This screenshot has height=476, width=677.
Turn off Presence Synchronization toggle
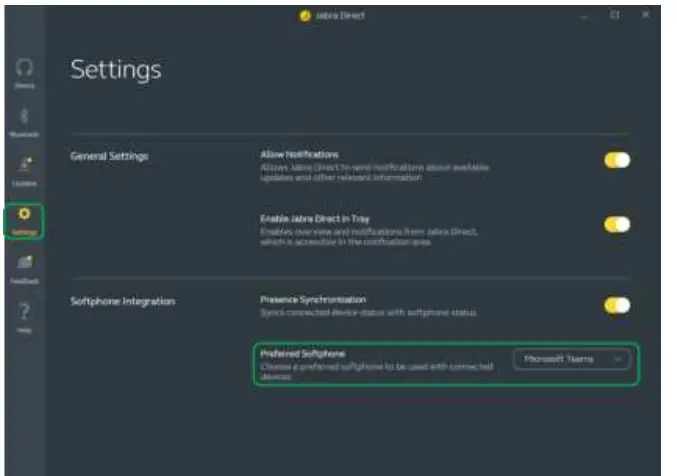coord(617,305)
